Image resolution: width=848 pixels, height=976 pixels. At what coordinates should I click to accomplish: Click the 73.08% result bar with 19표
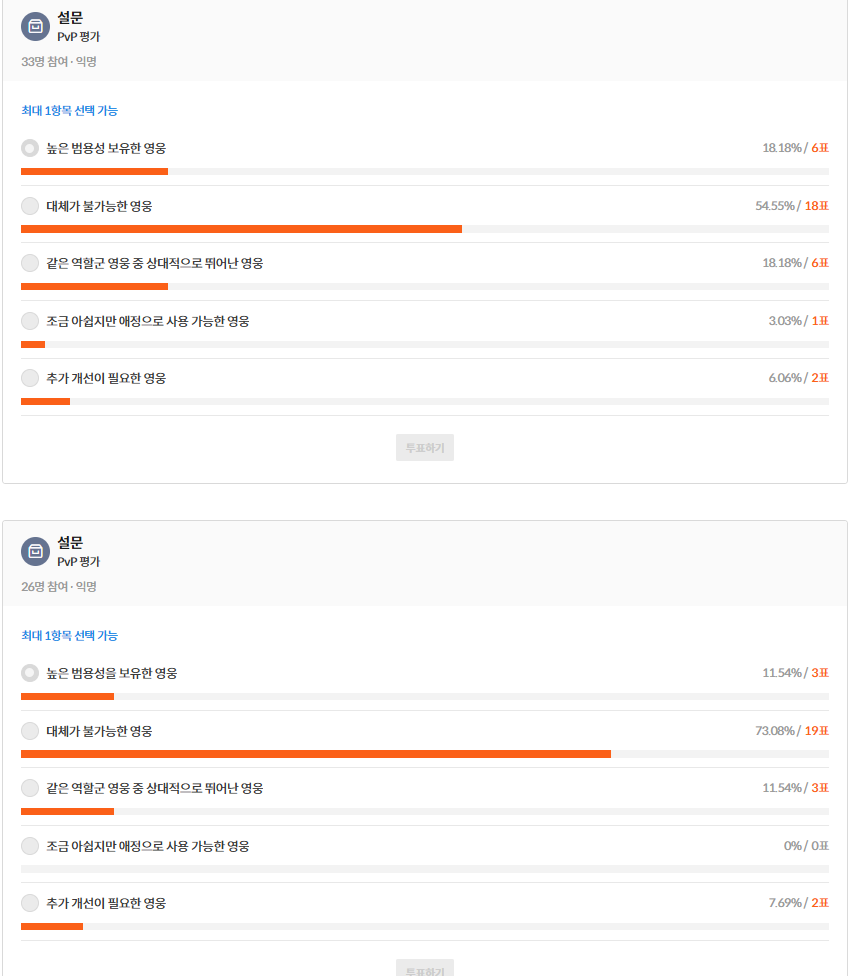coord(425,754)
